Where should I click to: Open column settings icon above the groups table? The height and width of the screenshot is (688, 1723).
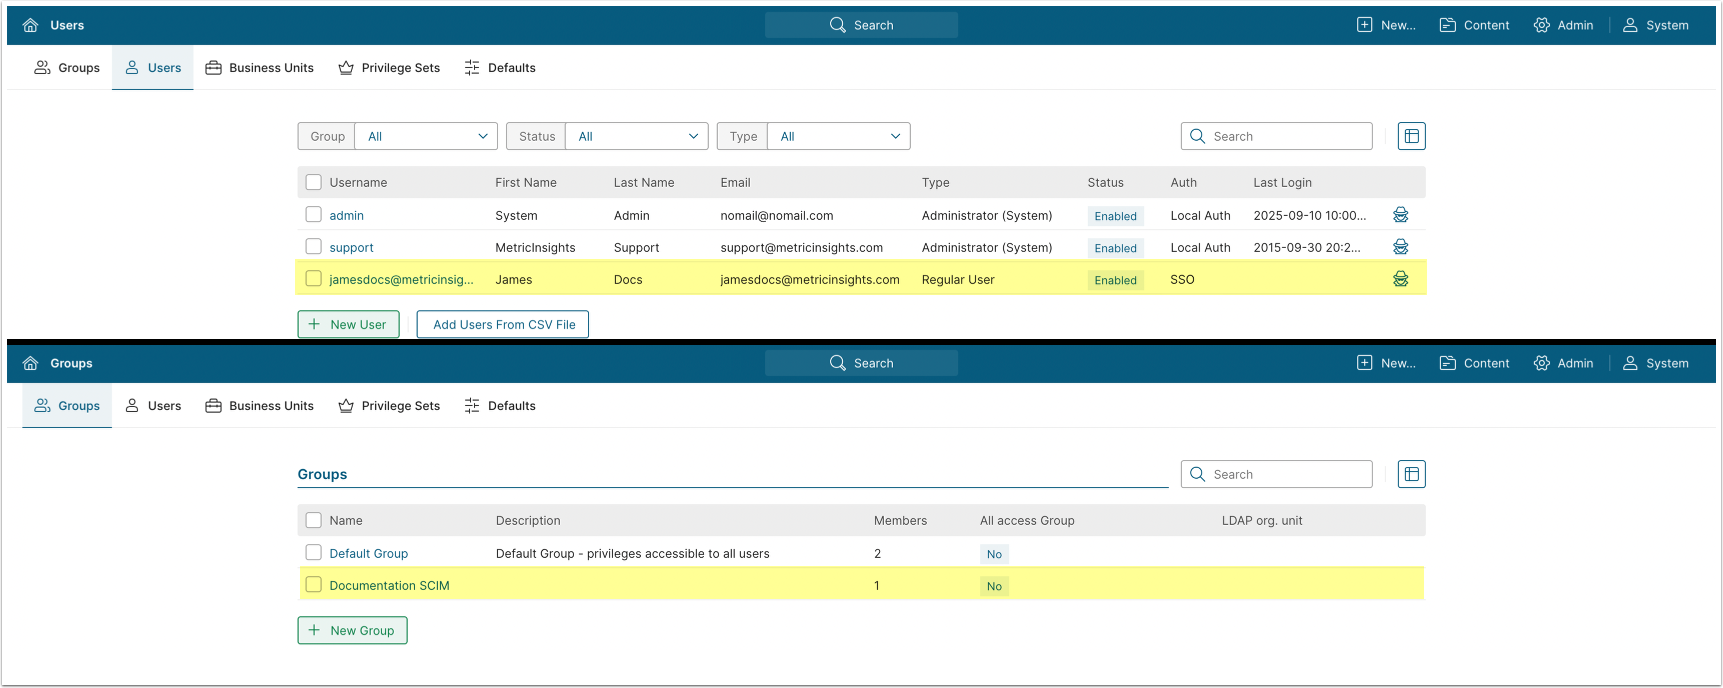(1411, 474)
